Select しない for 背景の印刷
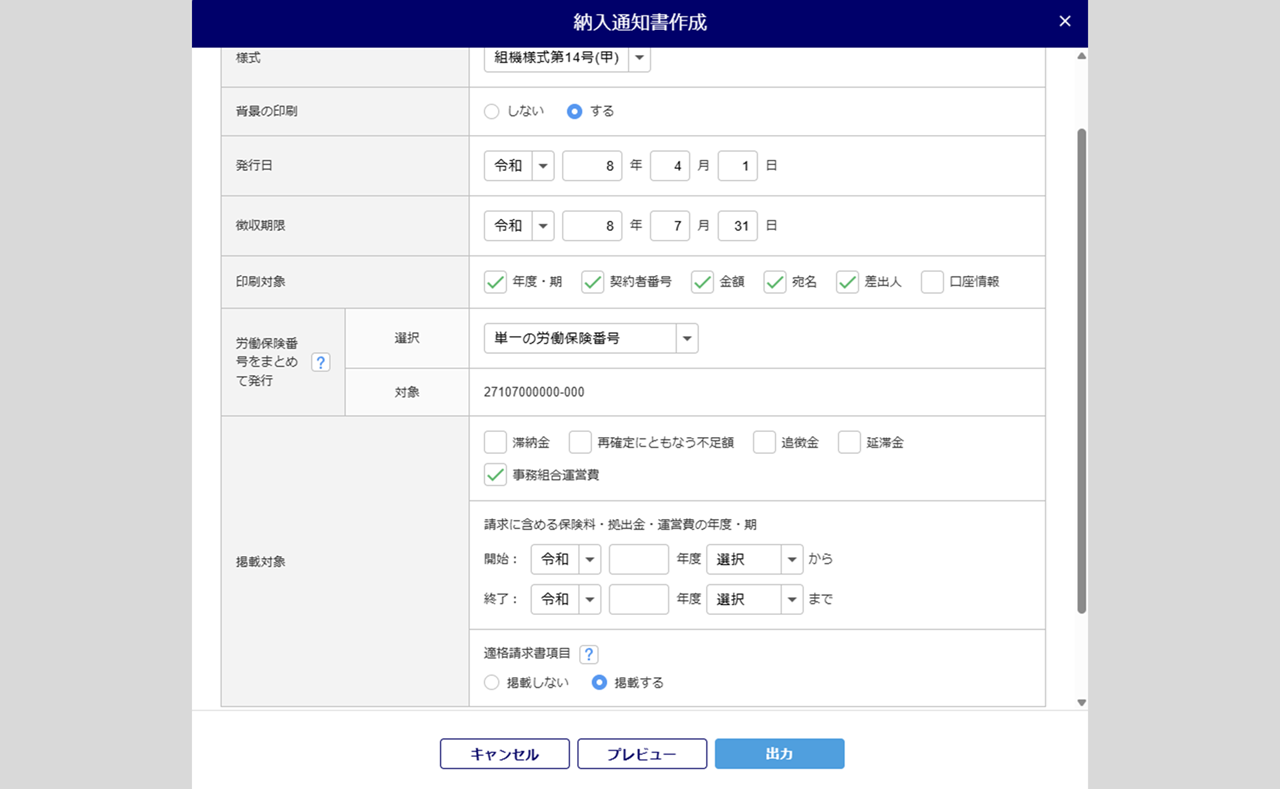This screenshot has height=789, width=1280. [x=491, y=112]
